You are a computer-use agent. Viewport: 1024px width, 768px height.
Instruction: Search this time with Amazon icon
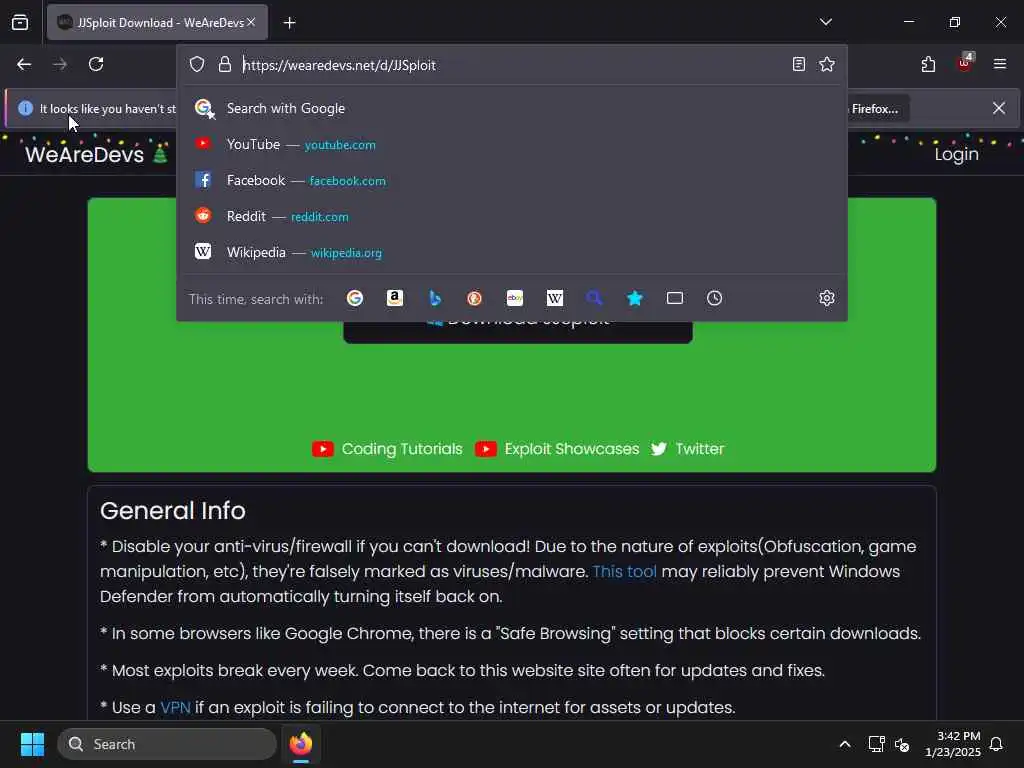pos(394,298)
